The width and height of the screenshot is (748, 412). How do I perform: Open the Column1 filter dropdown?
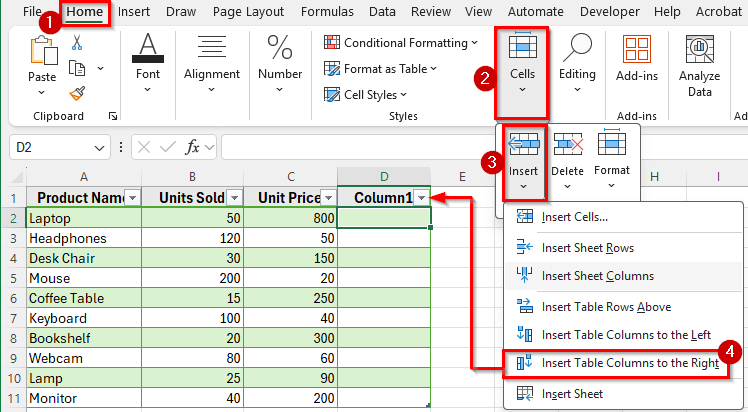(x=421, y=198)
